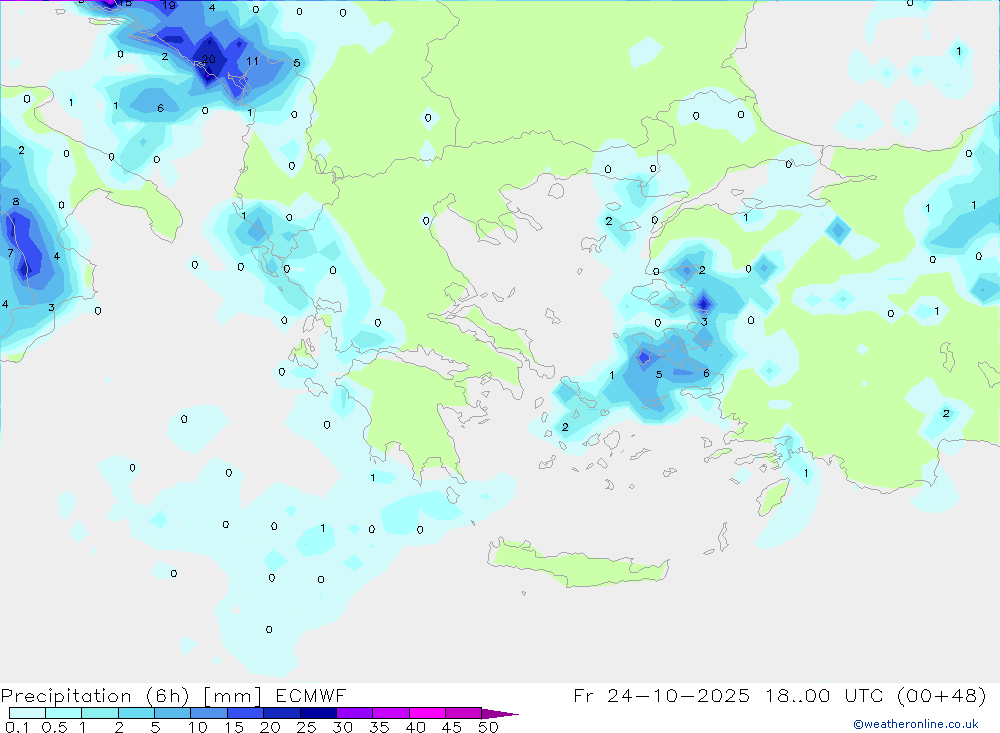Pick the 40–45 mm magenta legend swatch
The image size is (1000, 733).
coord(427,713)
